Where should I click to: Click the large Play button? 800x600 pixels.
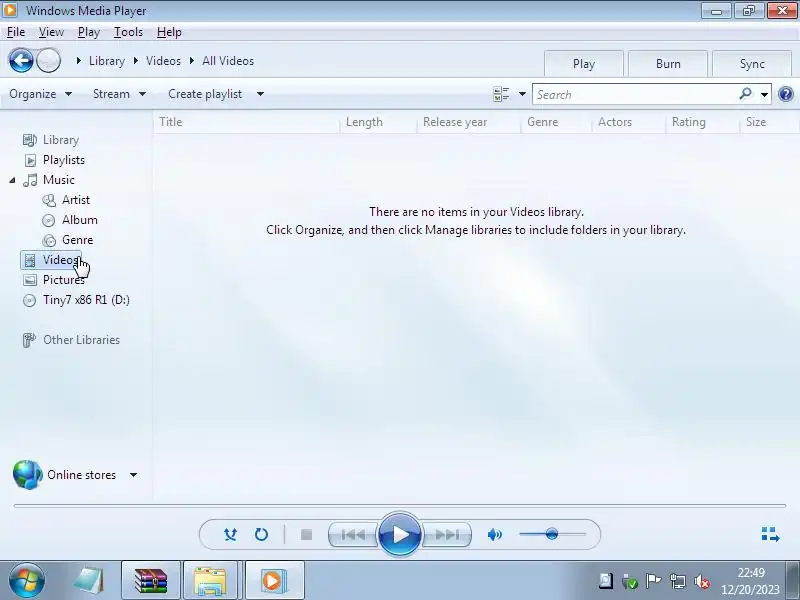(x=400, y=535)
